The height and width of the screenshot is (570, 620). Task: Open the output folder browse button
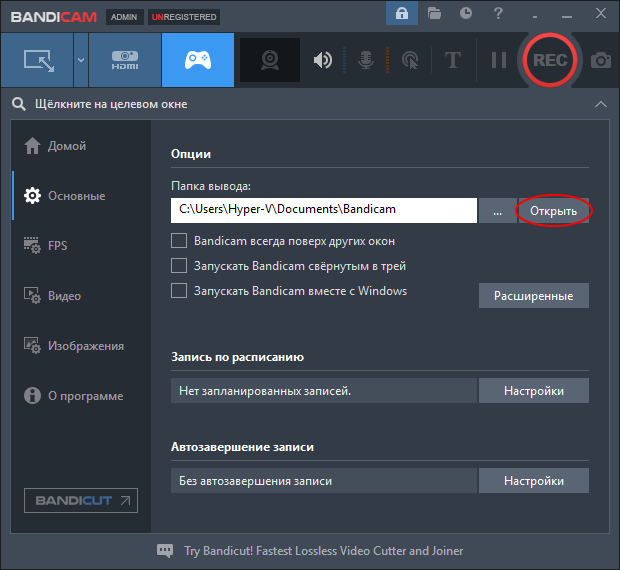[x=497, y=211]
